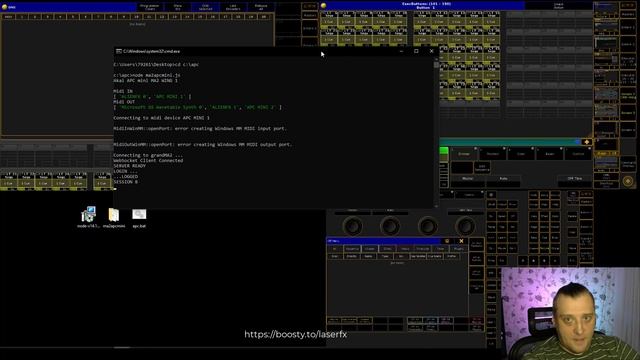Switch DMX sheet to page 20
The image size is (640, 360).
[264, 17]
